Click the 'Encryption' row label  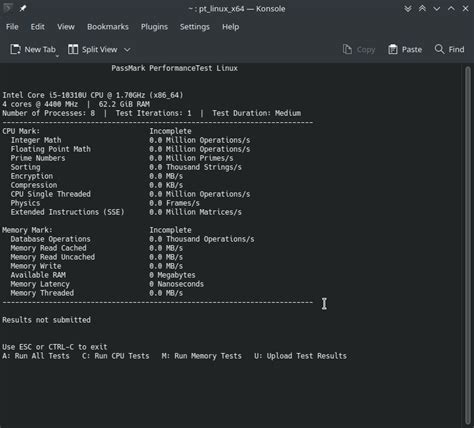coord(32,176)
